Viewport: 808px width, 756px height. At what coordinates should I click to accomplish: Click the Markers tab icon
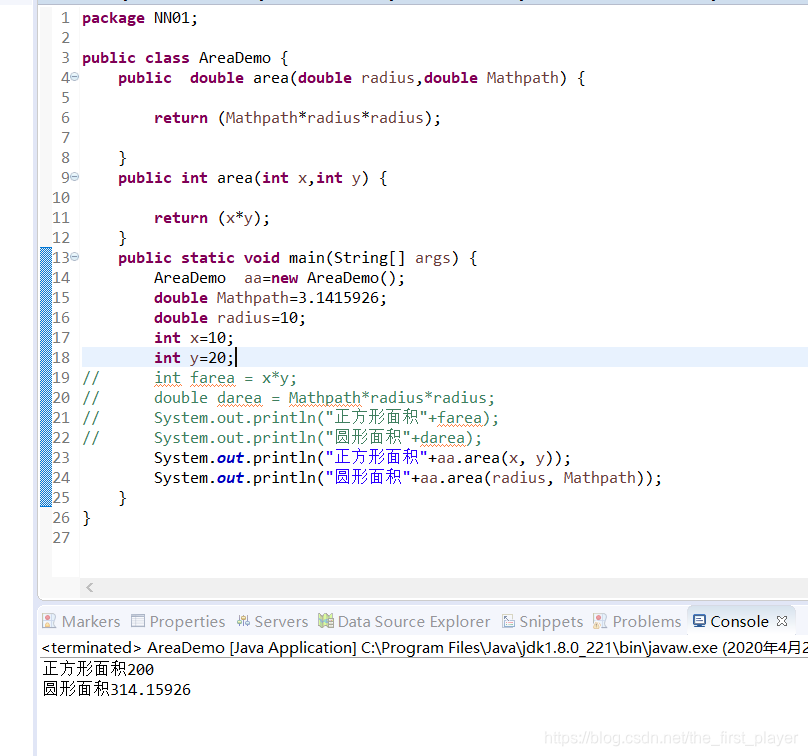coord(49,621)
